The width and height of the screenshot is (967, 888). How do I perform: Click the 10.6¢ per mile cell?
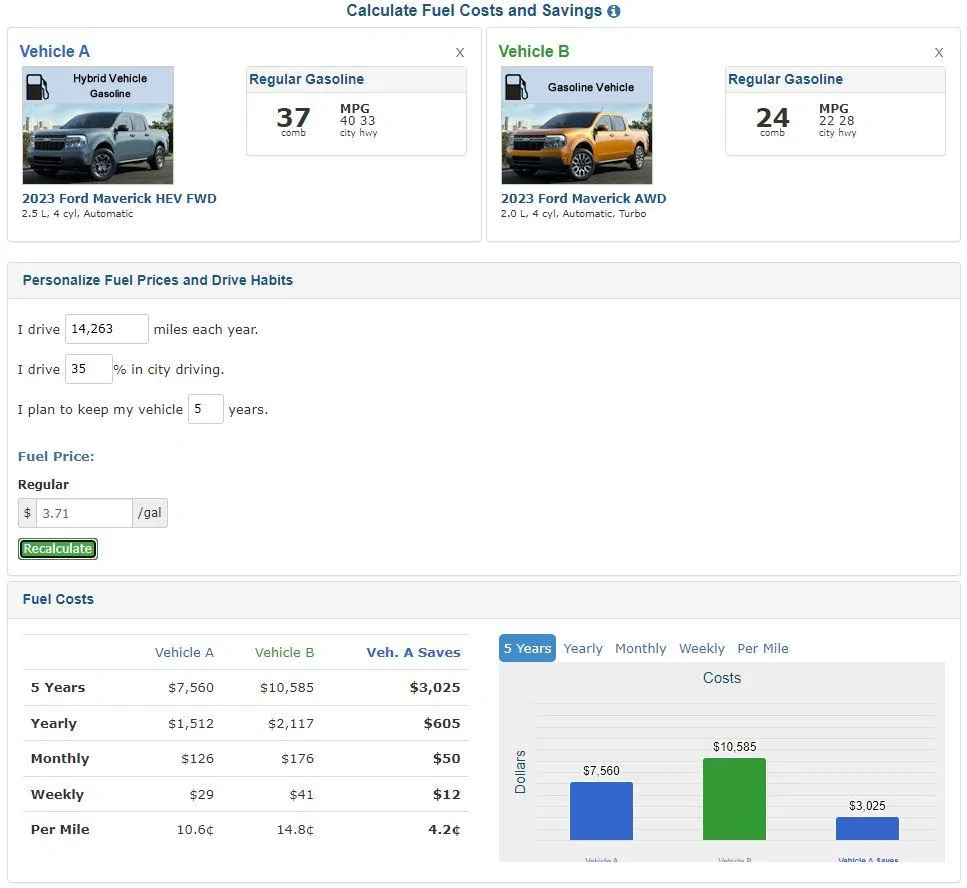tap(195, 829)
